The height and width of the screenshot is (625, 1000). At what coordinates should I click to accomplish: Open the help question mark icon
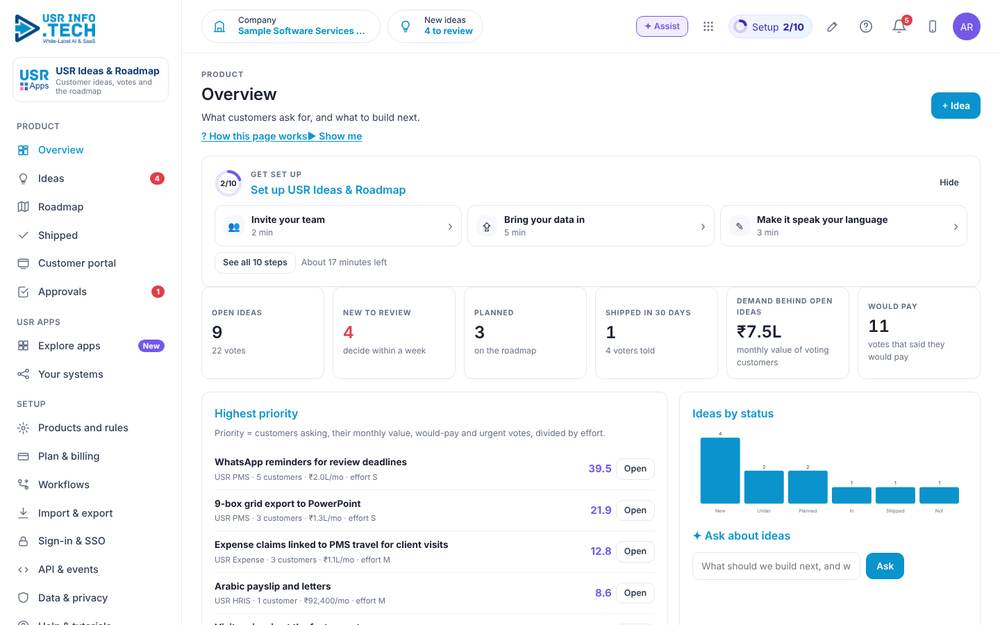click(x=865, y=26)
